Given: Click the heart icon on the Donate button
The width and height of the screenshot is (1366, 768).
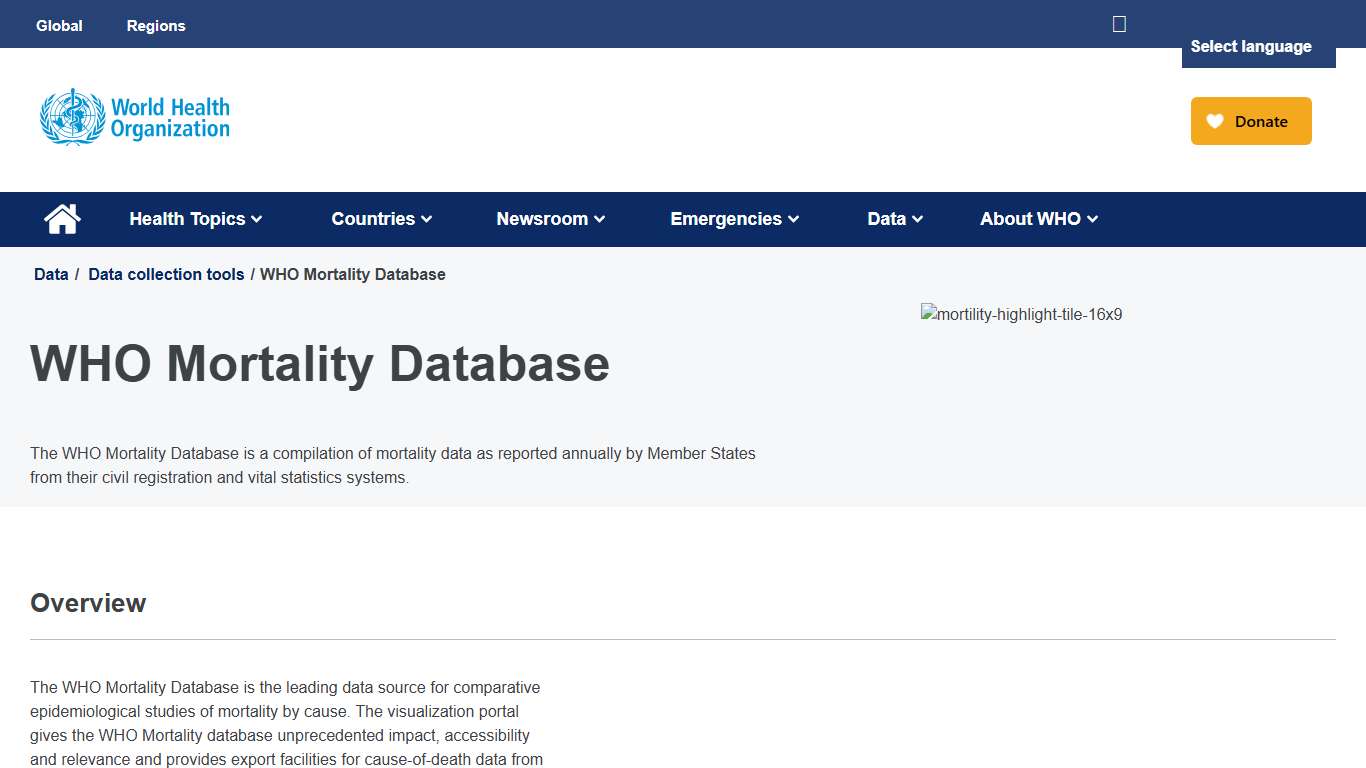Looking at the screenshot, I should [1214, 121].
